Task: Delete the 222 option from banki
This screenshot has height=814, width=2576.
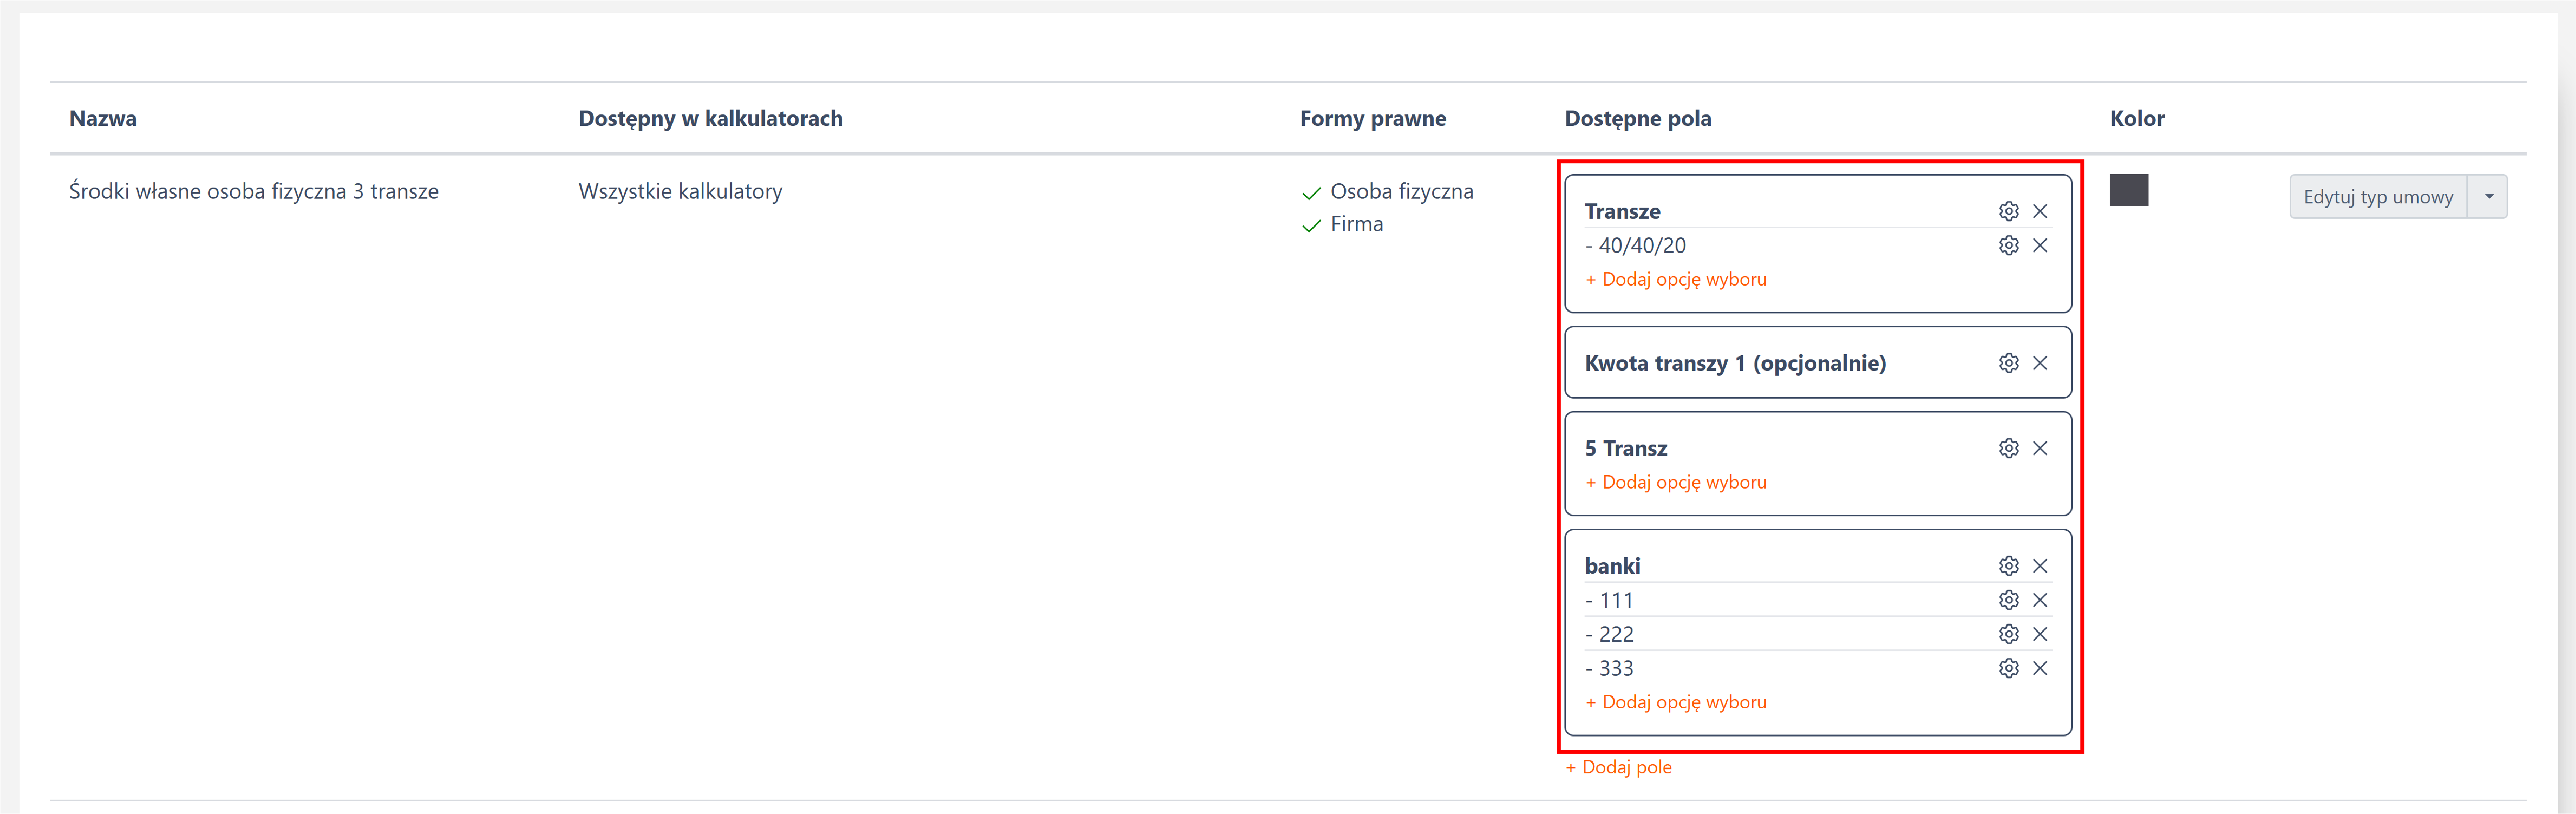Action: click(2040, 634)
